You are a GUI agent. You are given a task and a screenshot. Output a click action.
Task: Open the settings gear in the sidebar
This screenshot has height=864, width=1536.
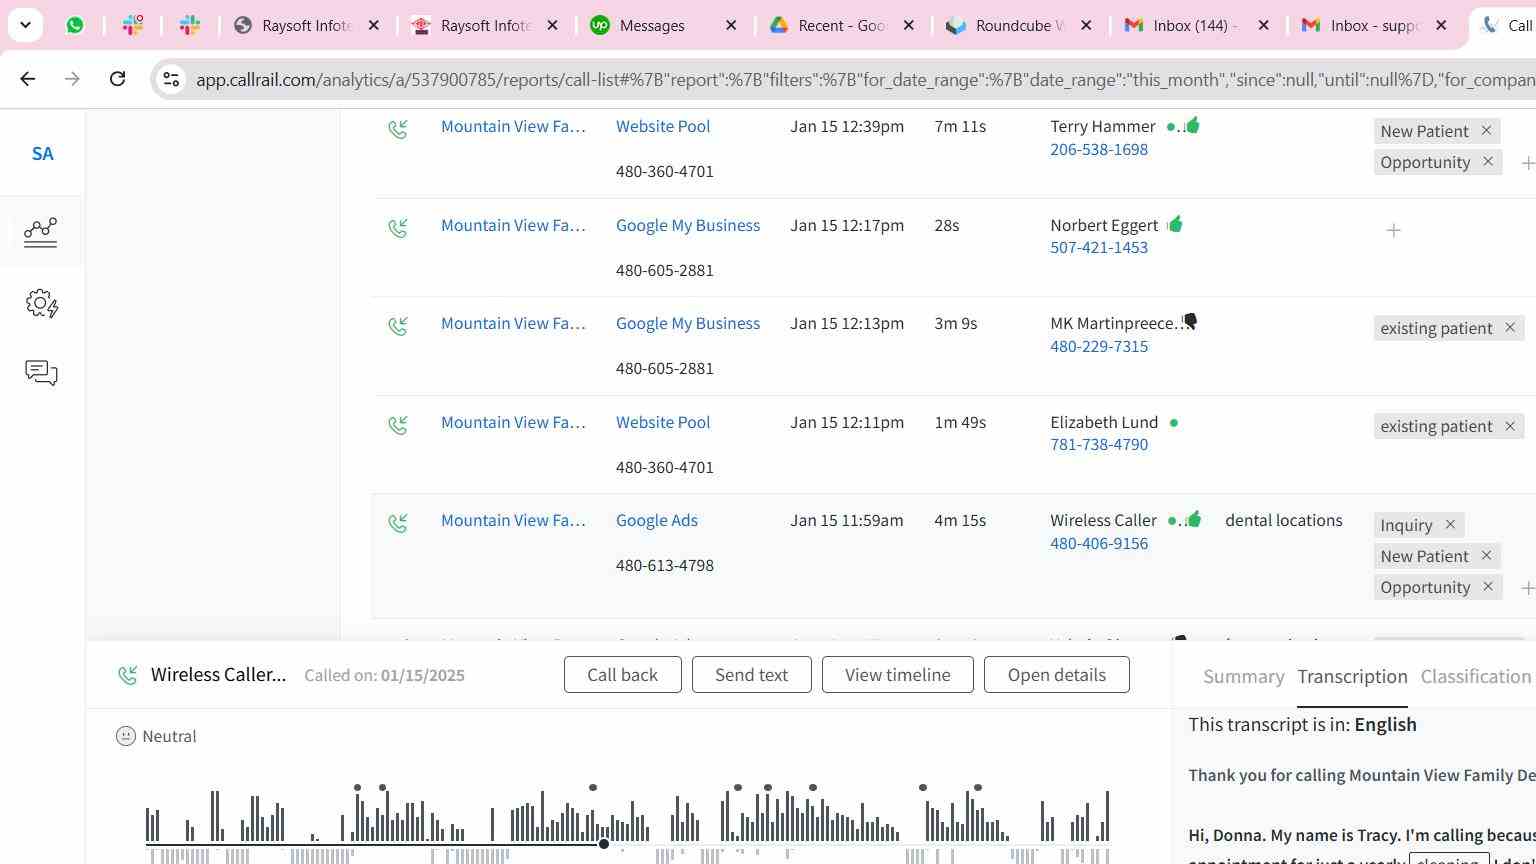click(41, 303)
